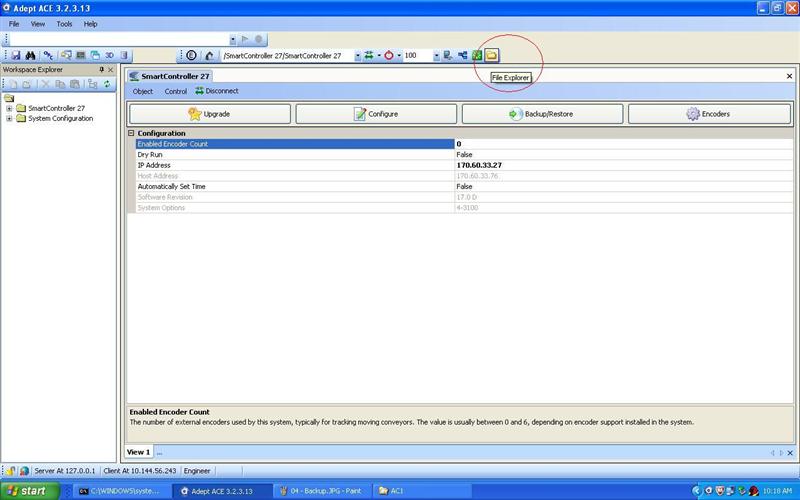800x500 pixels.
Task: Click Disconnect in the controller toolbar
Action: pos(217,91)
